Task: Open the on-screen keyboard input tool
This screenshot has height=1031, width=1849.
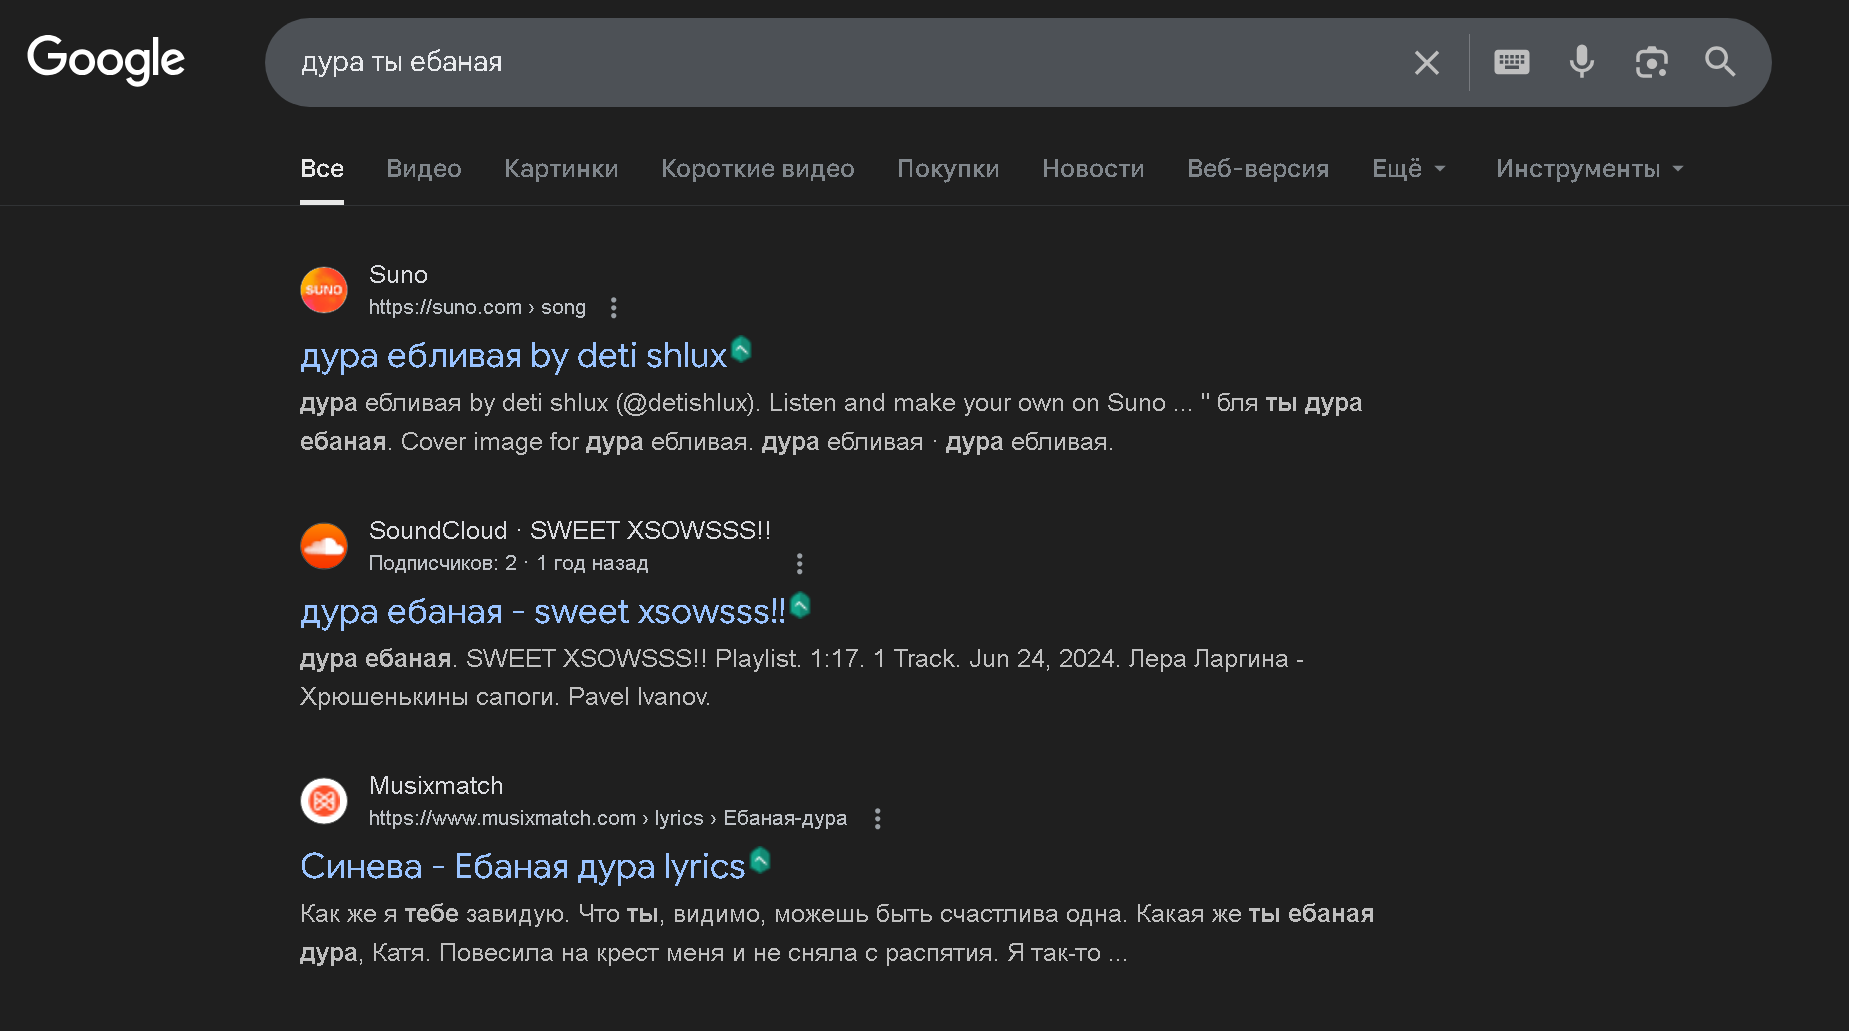Action: point(1511,62)
